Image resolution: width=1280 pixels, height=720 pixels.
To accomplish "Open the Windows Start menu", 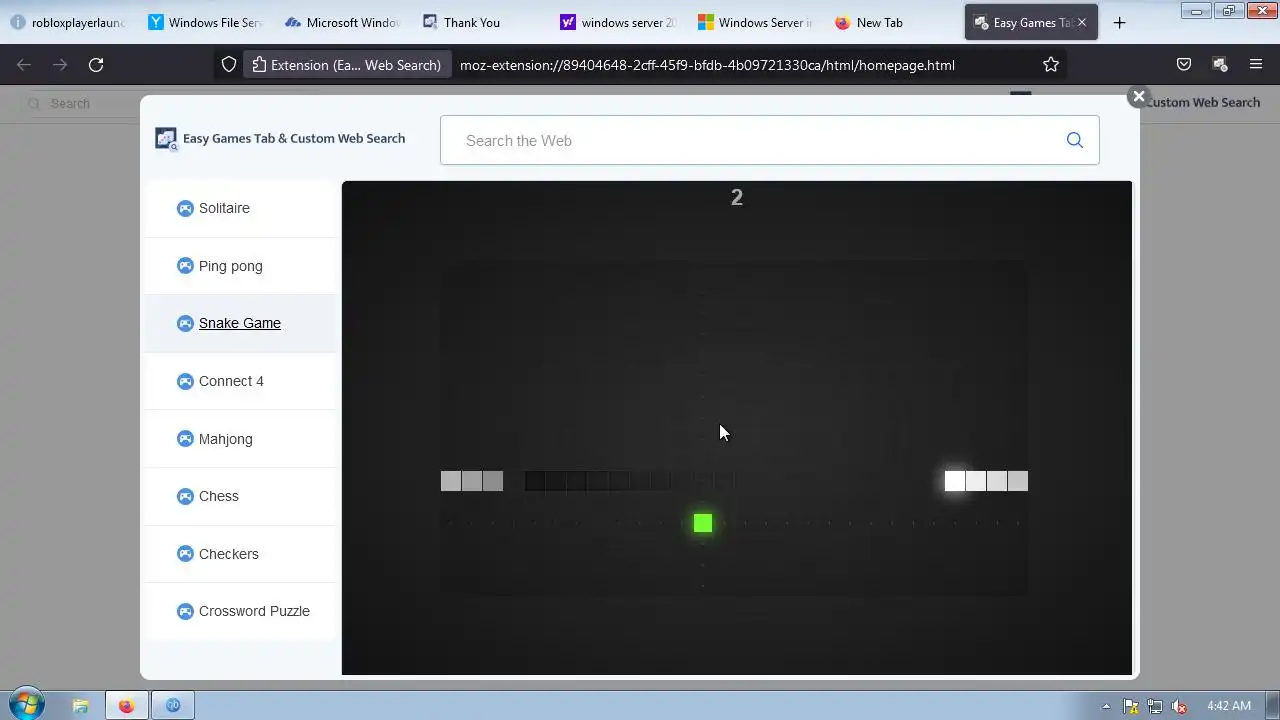I will (25, 704).
